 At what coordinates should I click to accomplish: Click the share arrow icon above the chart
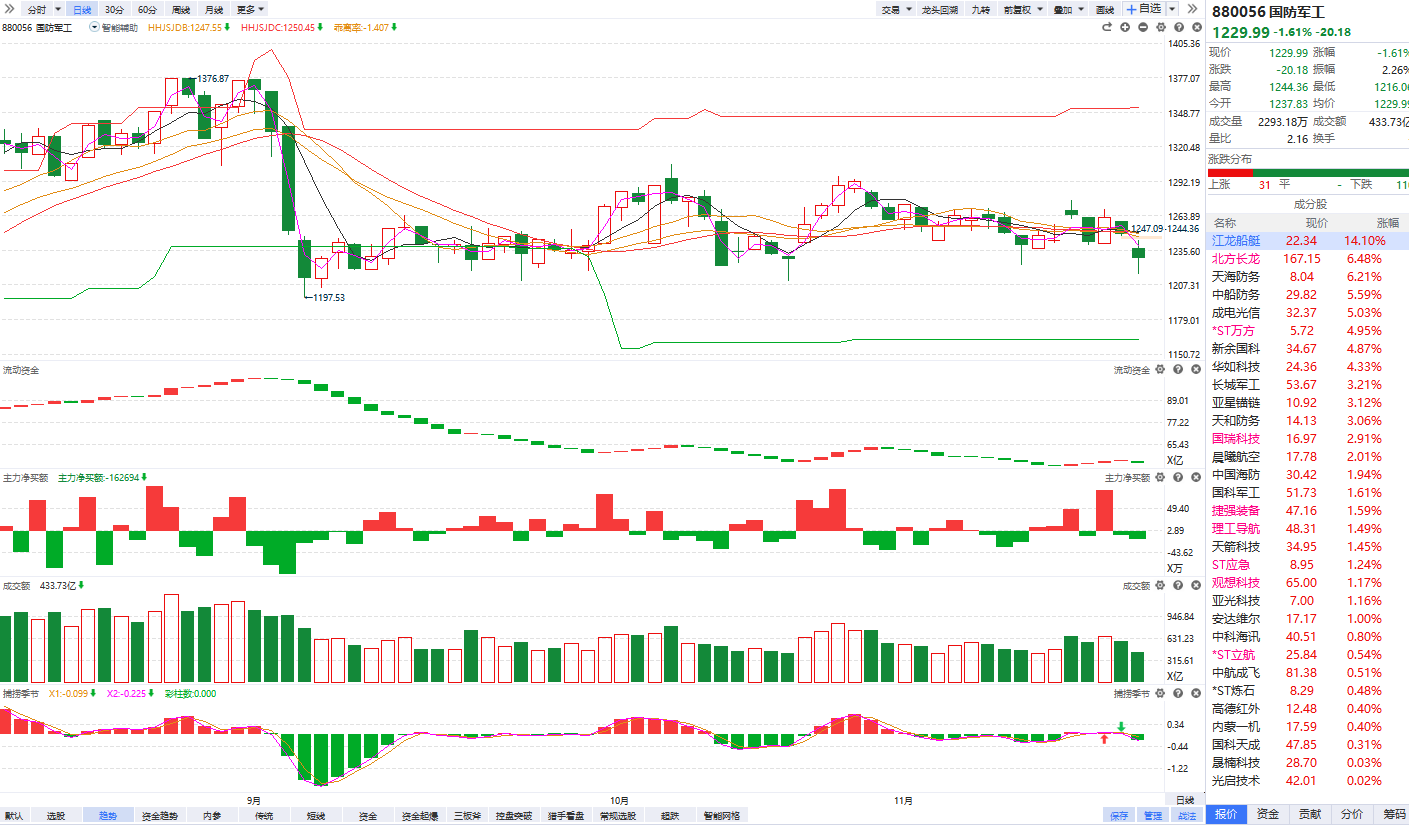coord(1107,27)
